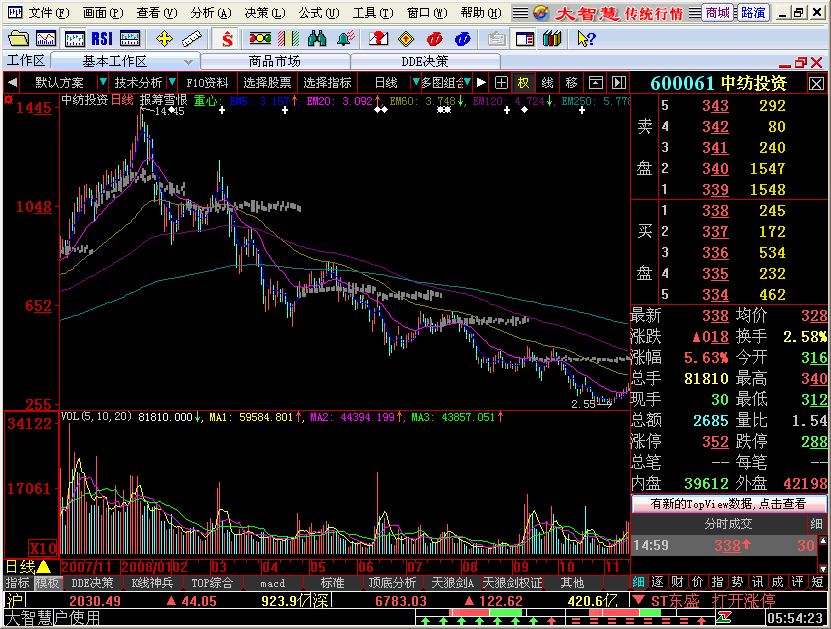
Task: Click the line chart toolbar icon
Action: tap(46, 39)
